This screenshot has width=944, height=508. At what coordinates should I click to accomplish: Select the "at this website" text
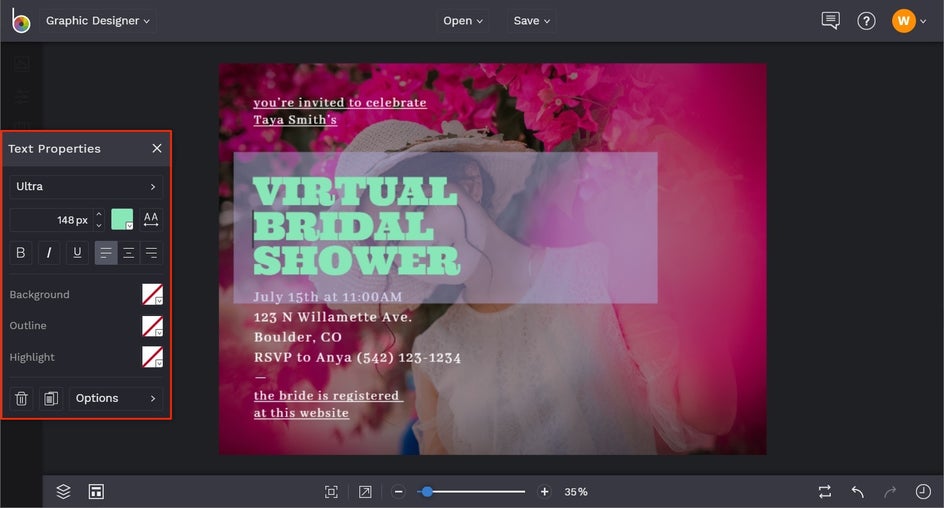(x=301, y=413)
